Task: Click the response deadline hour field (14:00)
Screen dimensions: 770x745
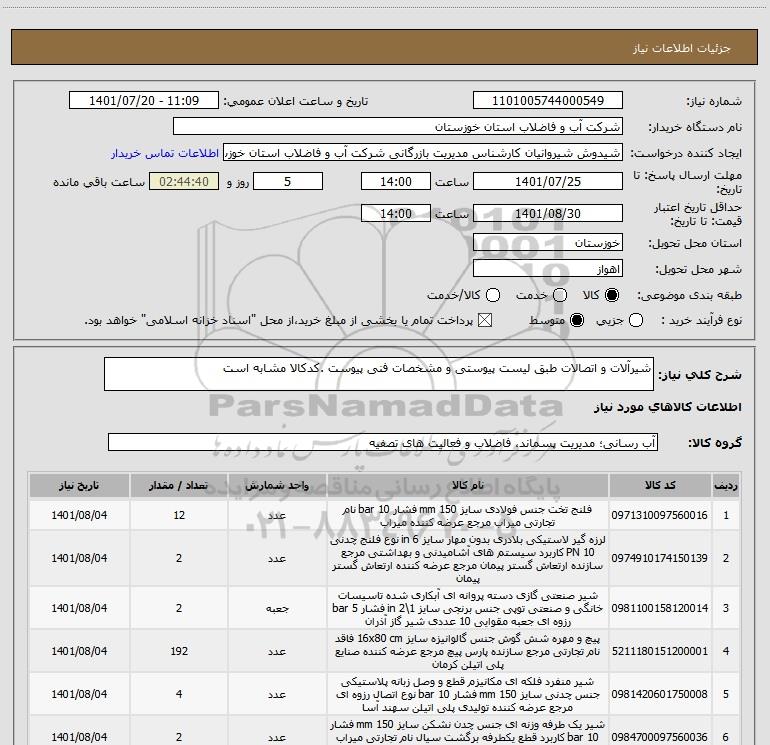Action: tap(396, 182)
